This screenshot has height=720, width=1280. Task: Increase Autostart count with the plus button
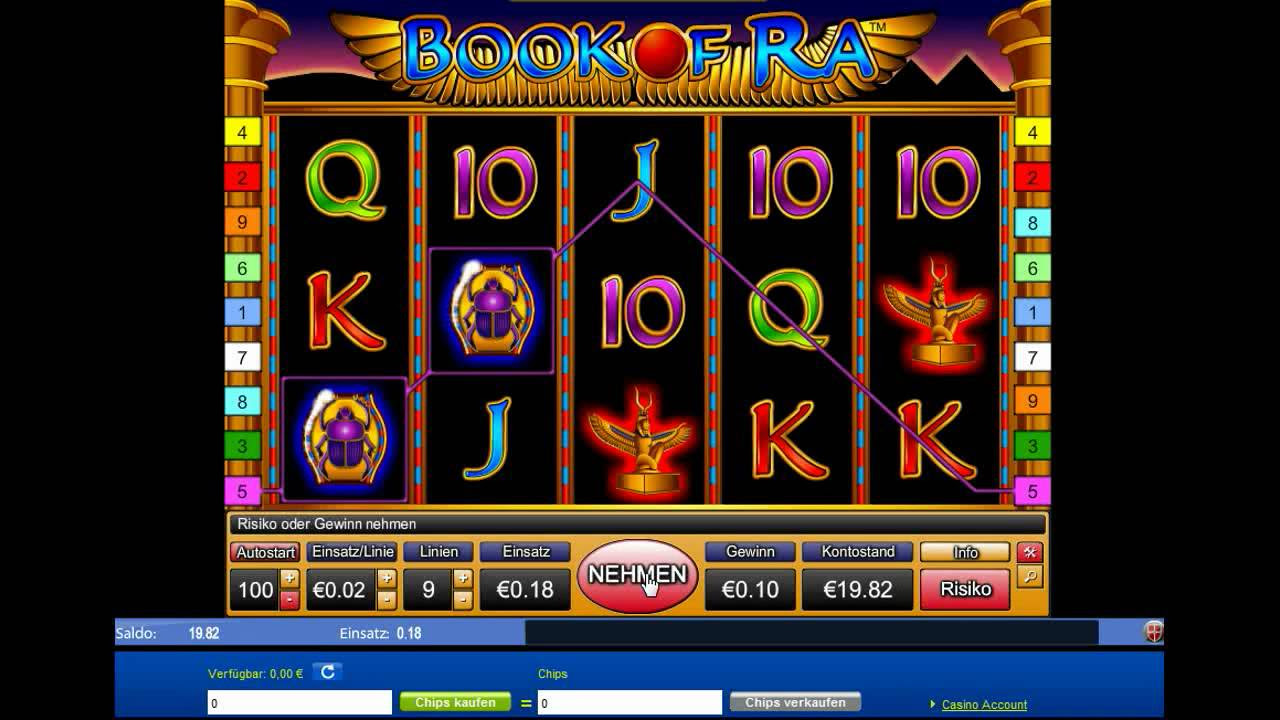click(289, 578)
